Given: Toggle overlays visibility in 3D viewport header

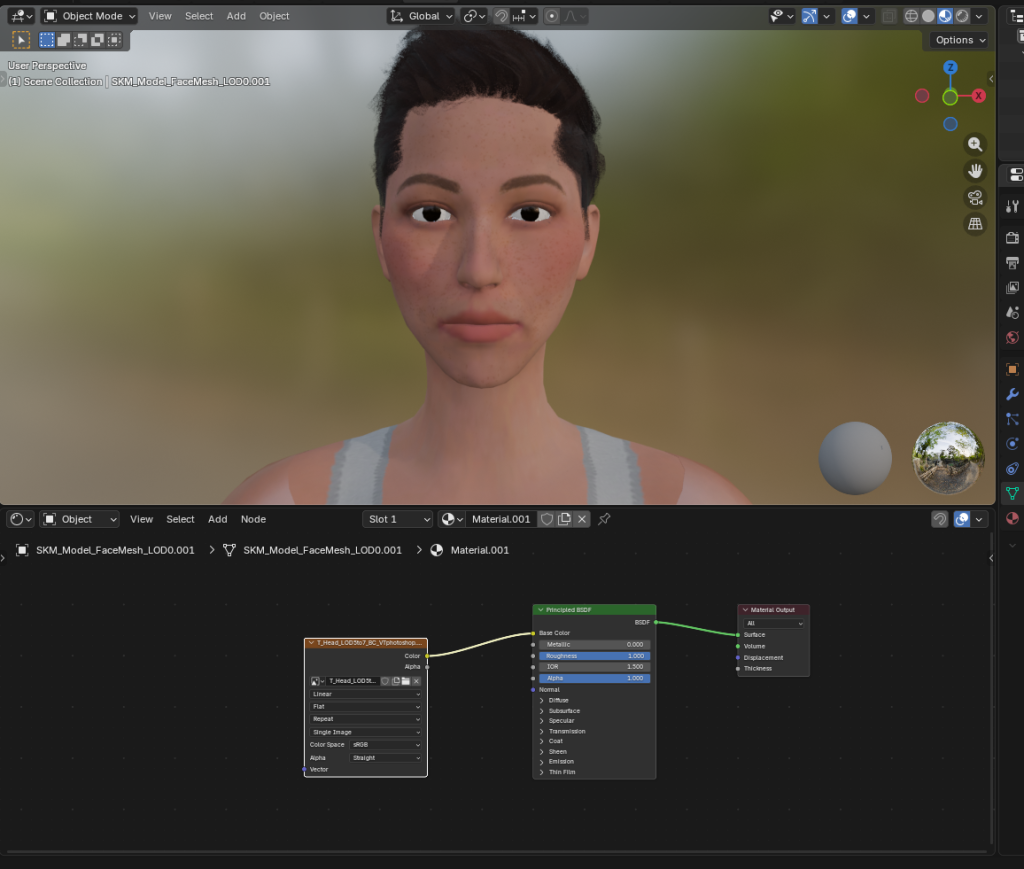Looking at the screenshot, I should pyautogui.click(x=849, y=16).
